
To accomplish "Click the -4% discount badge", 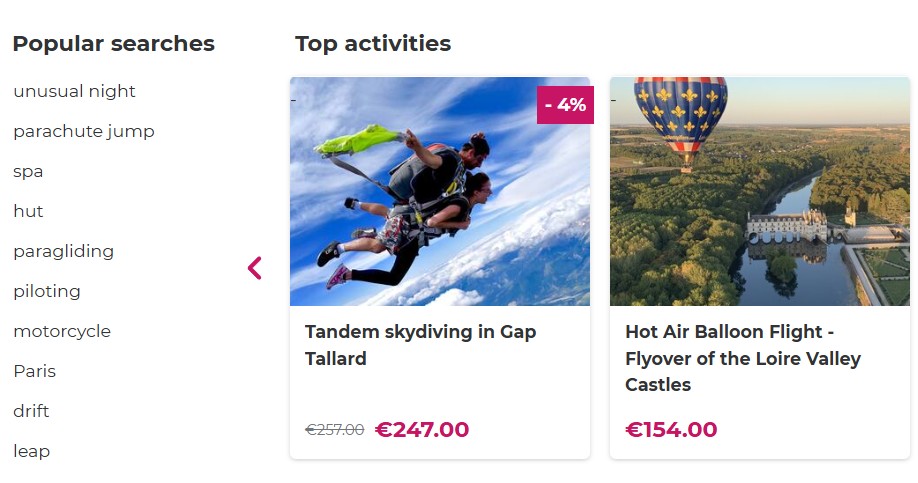I will point(565,105).
